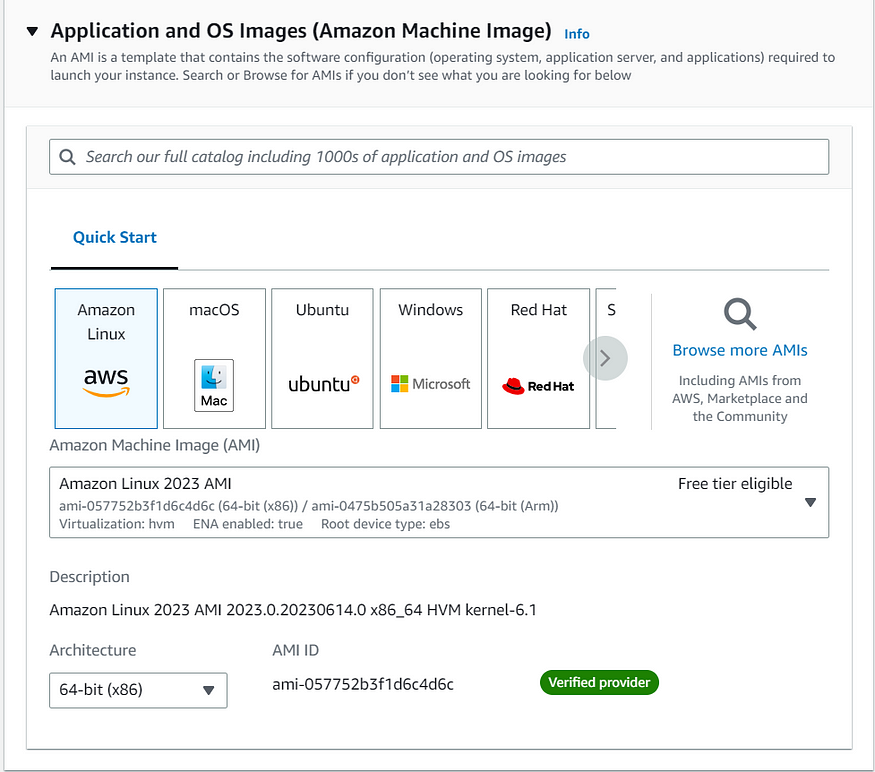Pick the Windows Microsoft tile
This screenshot has width=875, height=772.
(431, 358)
